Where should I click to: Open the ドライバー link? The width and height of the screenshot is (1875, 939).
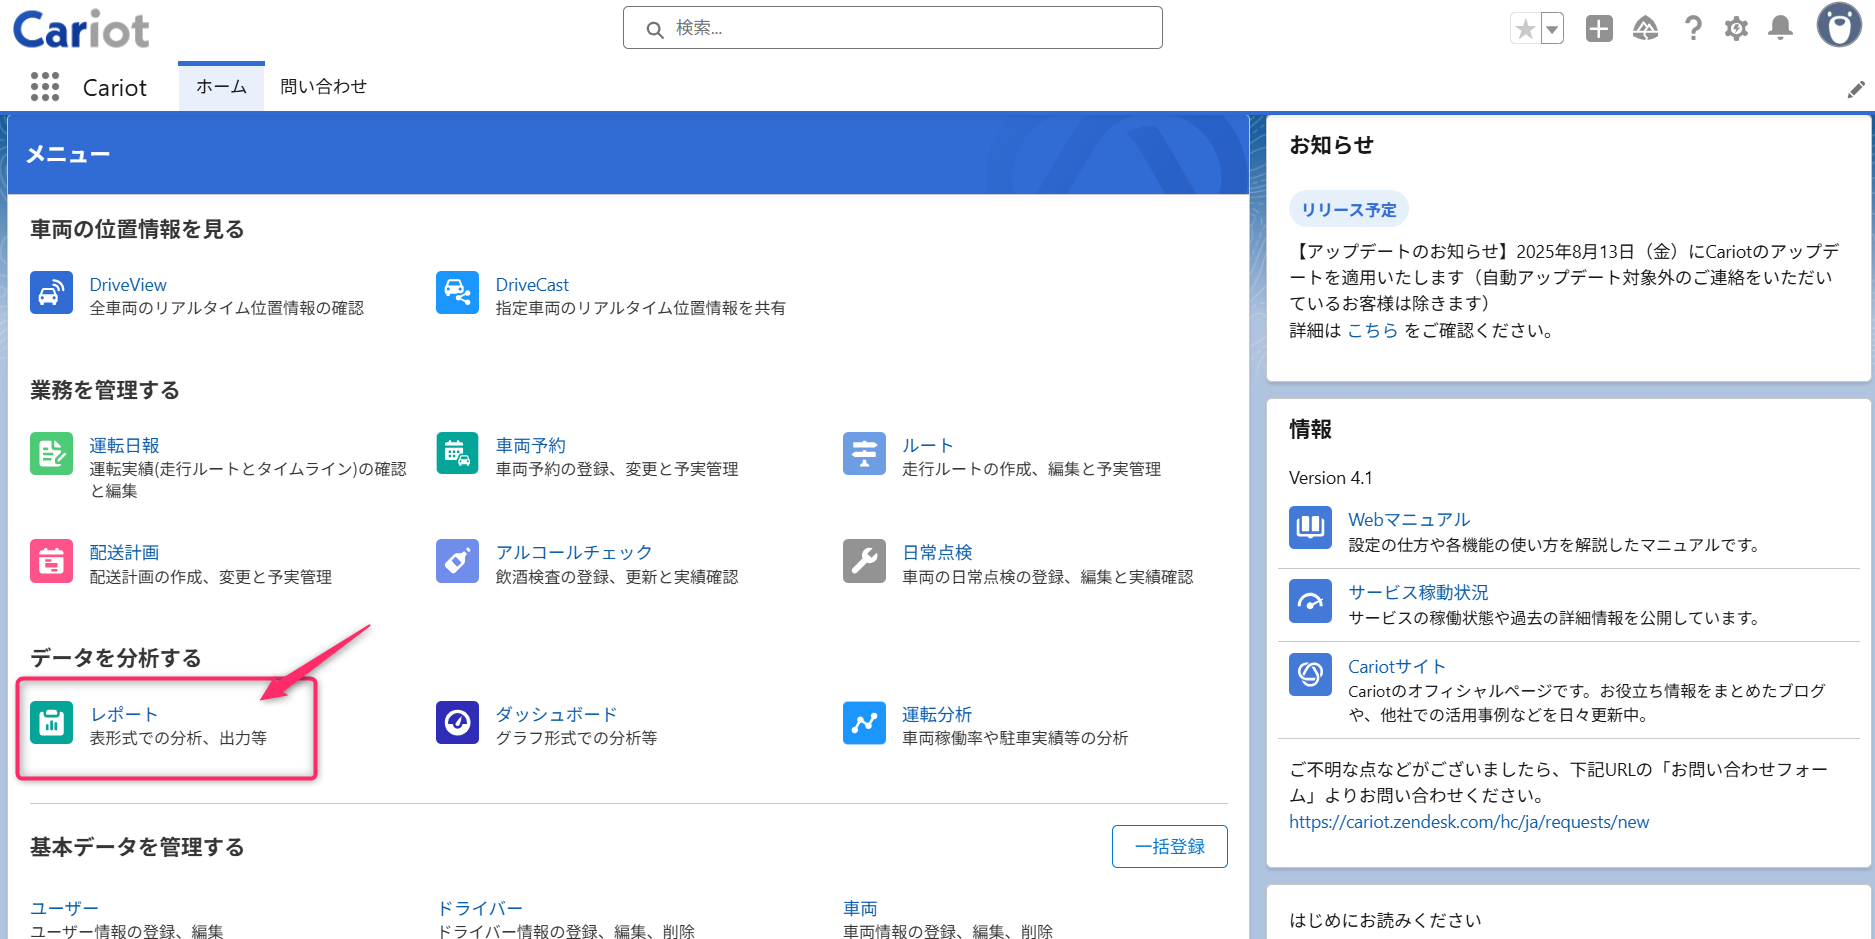pyautogui.click(x=480, y=908)
